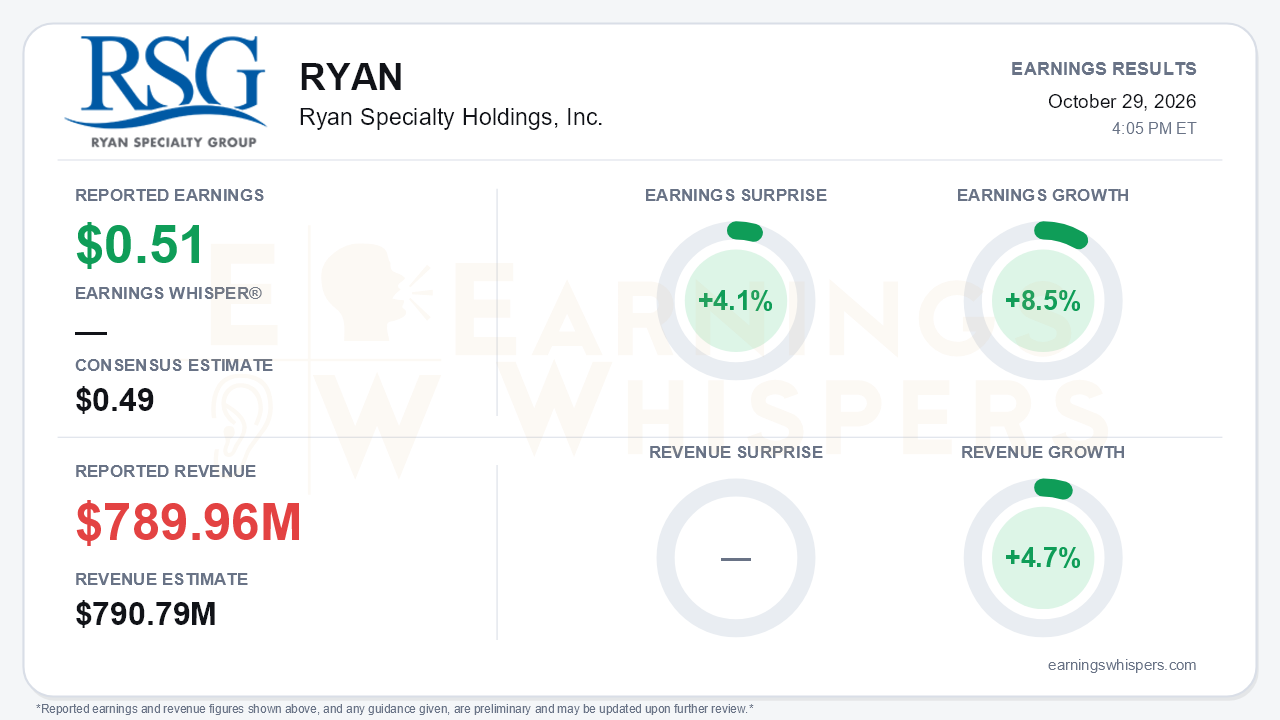
Task: Click the REPORTED REVENUE label
Action: click(166, 471)
